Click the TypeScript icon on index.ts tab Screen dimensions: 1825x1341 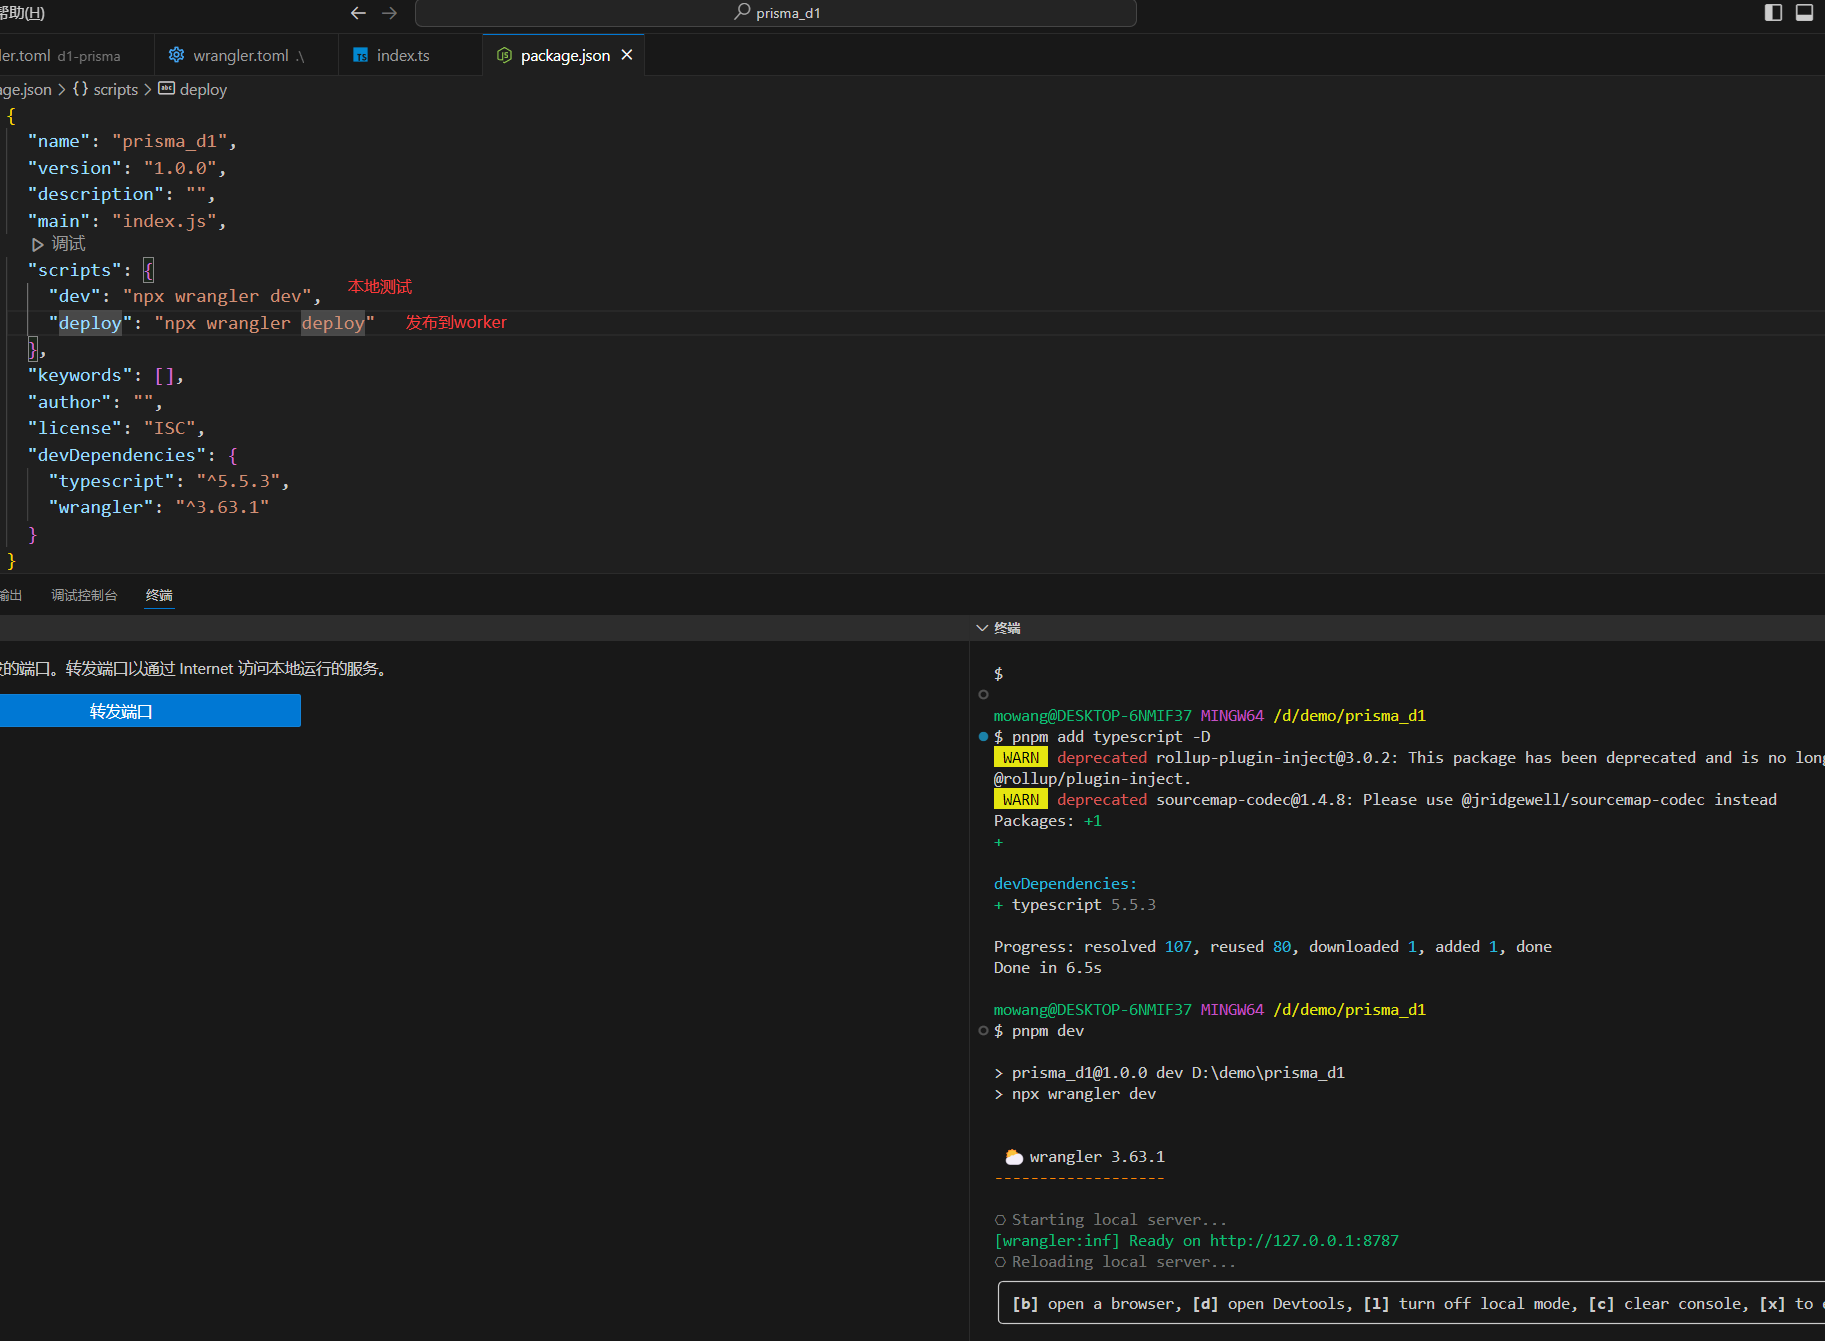(x=360, y=56)
